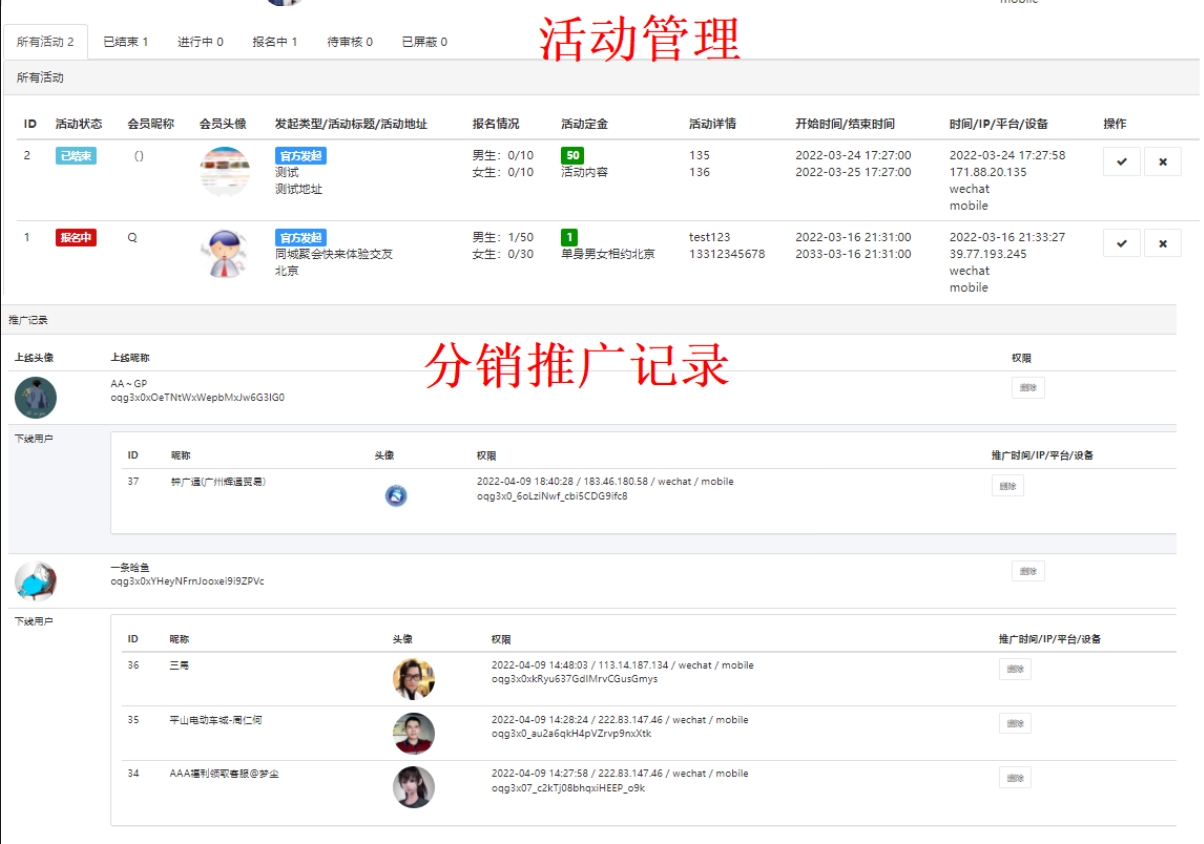The height and width of the screenshot is (844, 1204).
Task: Click the red 报名中 status badge
Action: click(x=75, y=238)
